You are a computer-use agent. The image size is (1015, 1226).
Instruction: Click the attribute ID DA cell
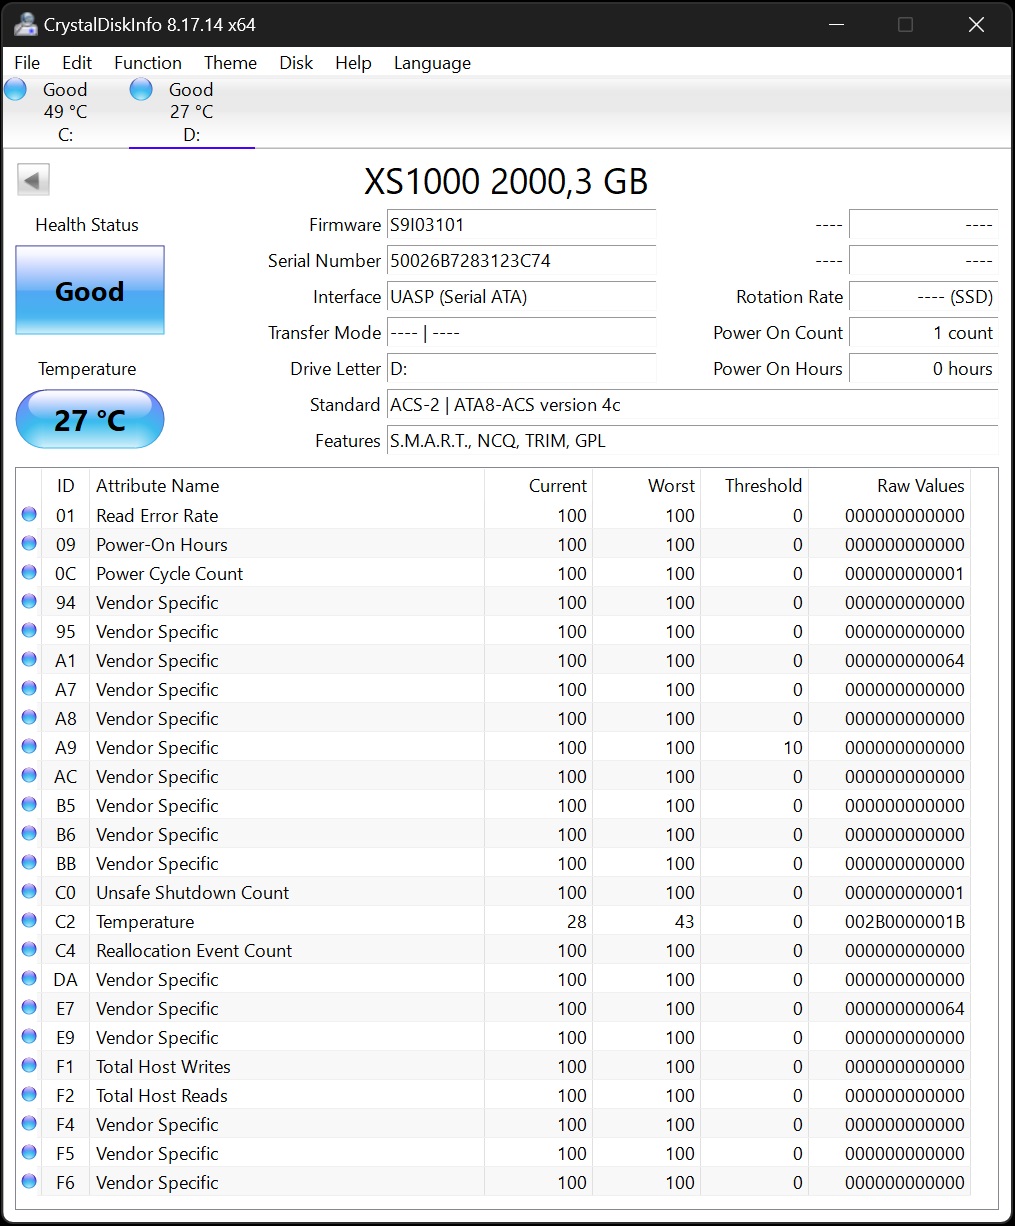pyautogui.click(x=65, y=980)
